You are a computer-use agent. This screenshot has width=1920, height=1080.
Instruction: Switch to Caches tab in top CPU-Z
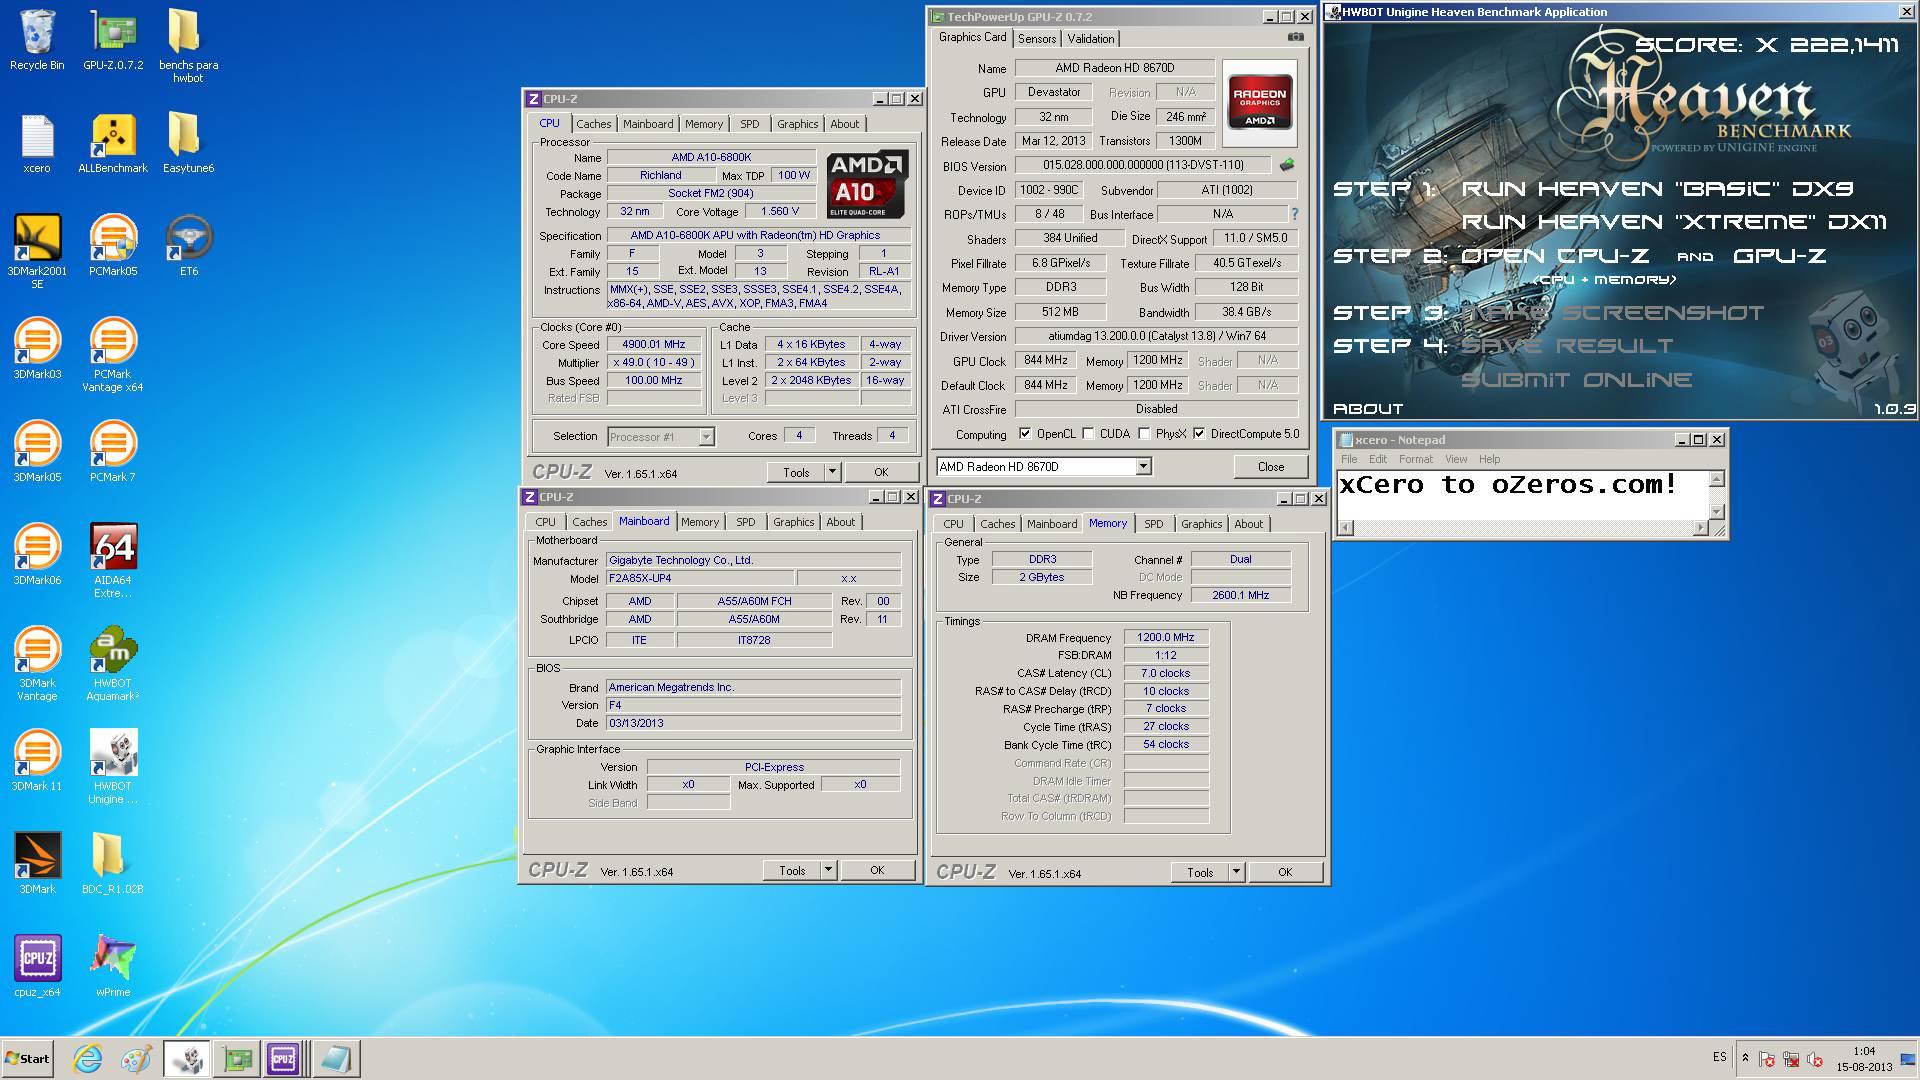[593, 124]
